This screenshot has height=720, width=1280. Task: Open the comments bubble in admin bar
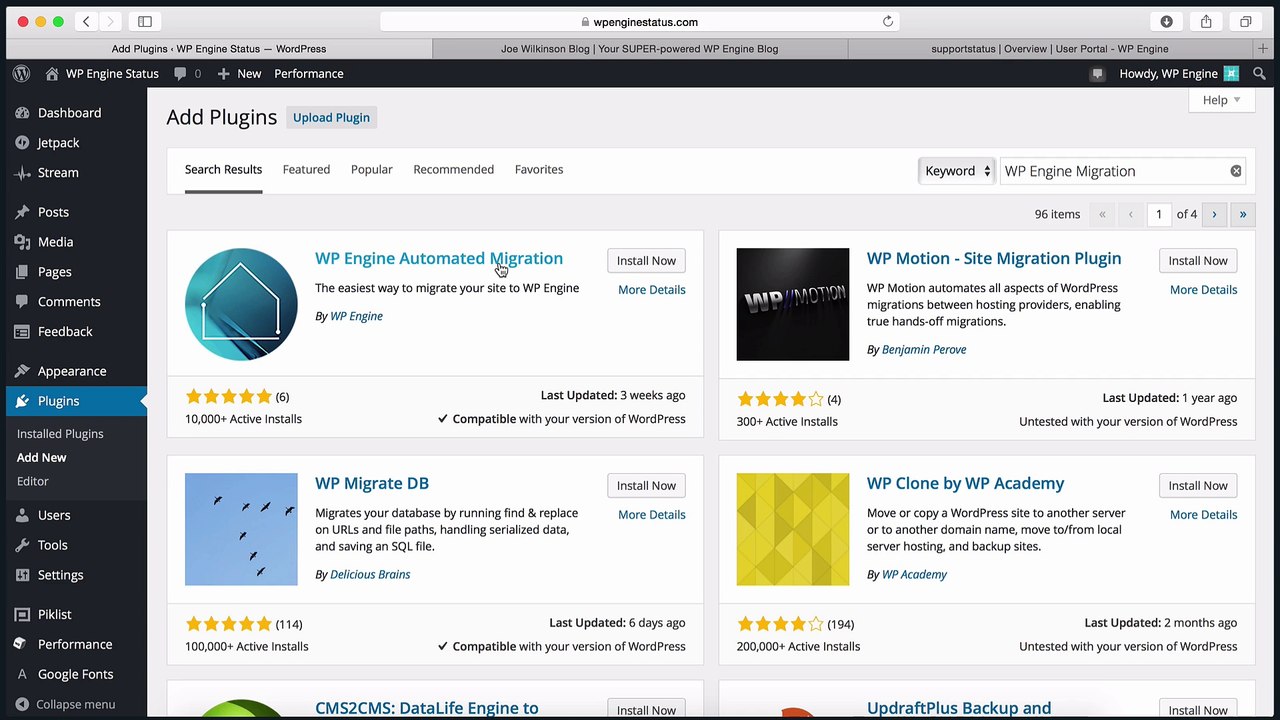click(x=187, y=73)
